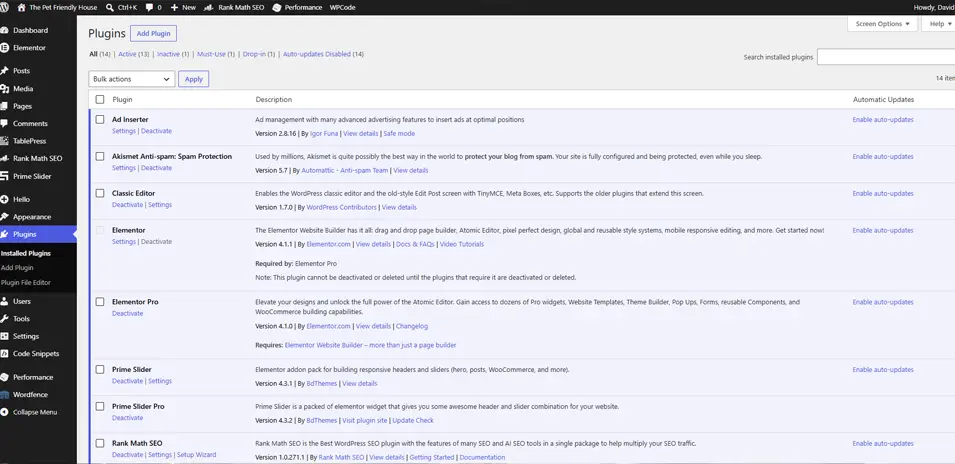Click the Collapse Menu icon
This screenshot has height=464, width=955.
point(4,412)
